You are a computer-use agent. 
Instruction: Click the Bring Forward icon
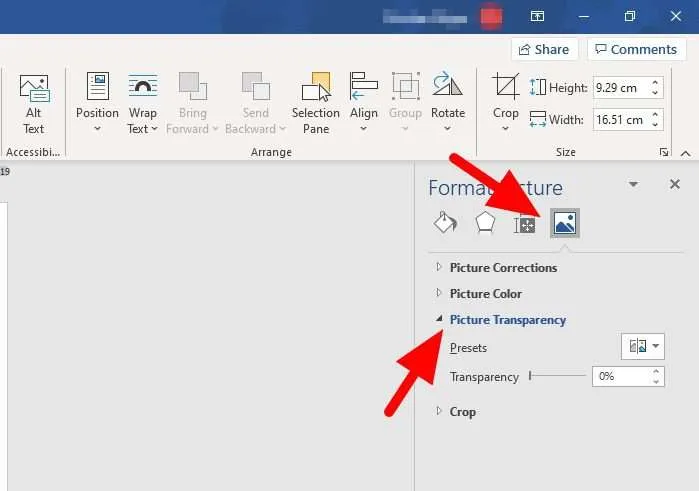pos(193,86)
